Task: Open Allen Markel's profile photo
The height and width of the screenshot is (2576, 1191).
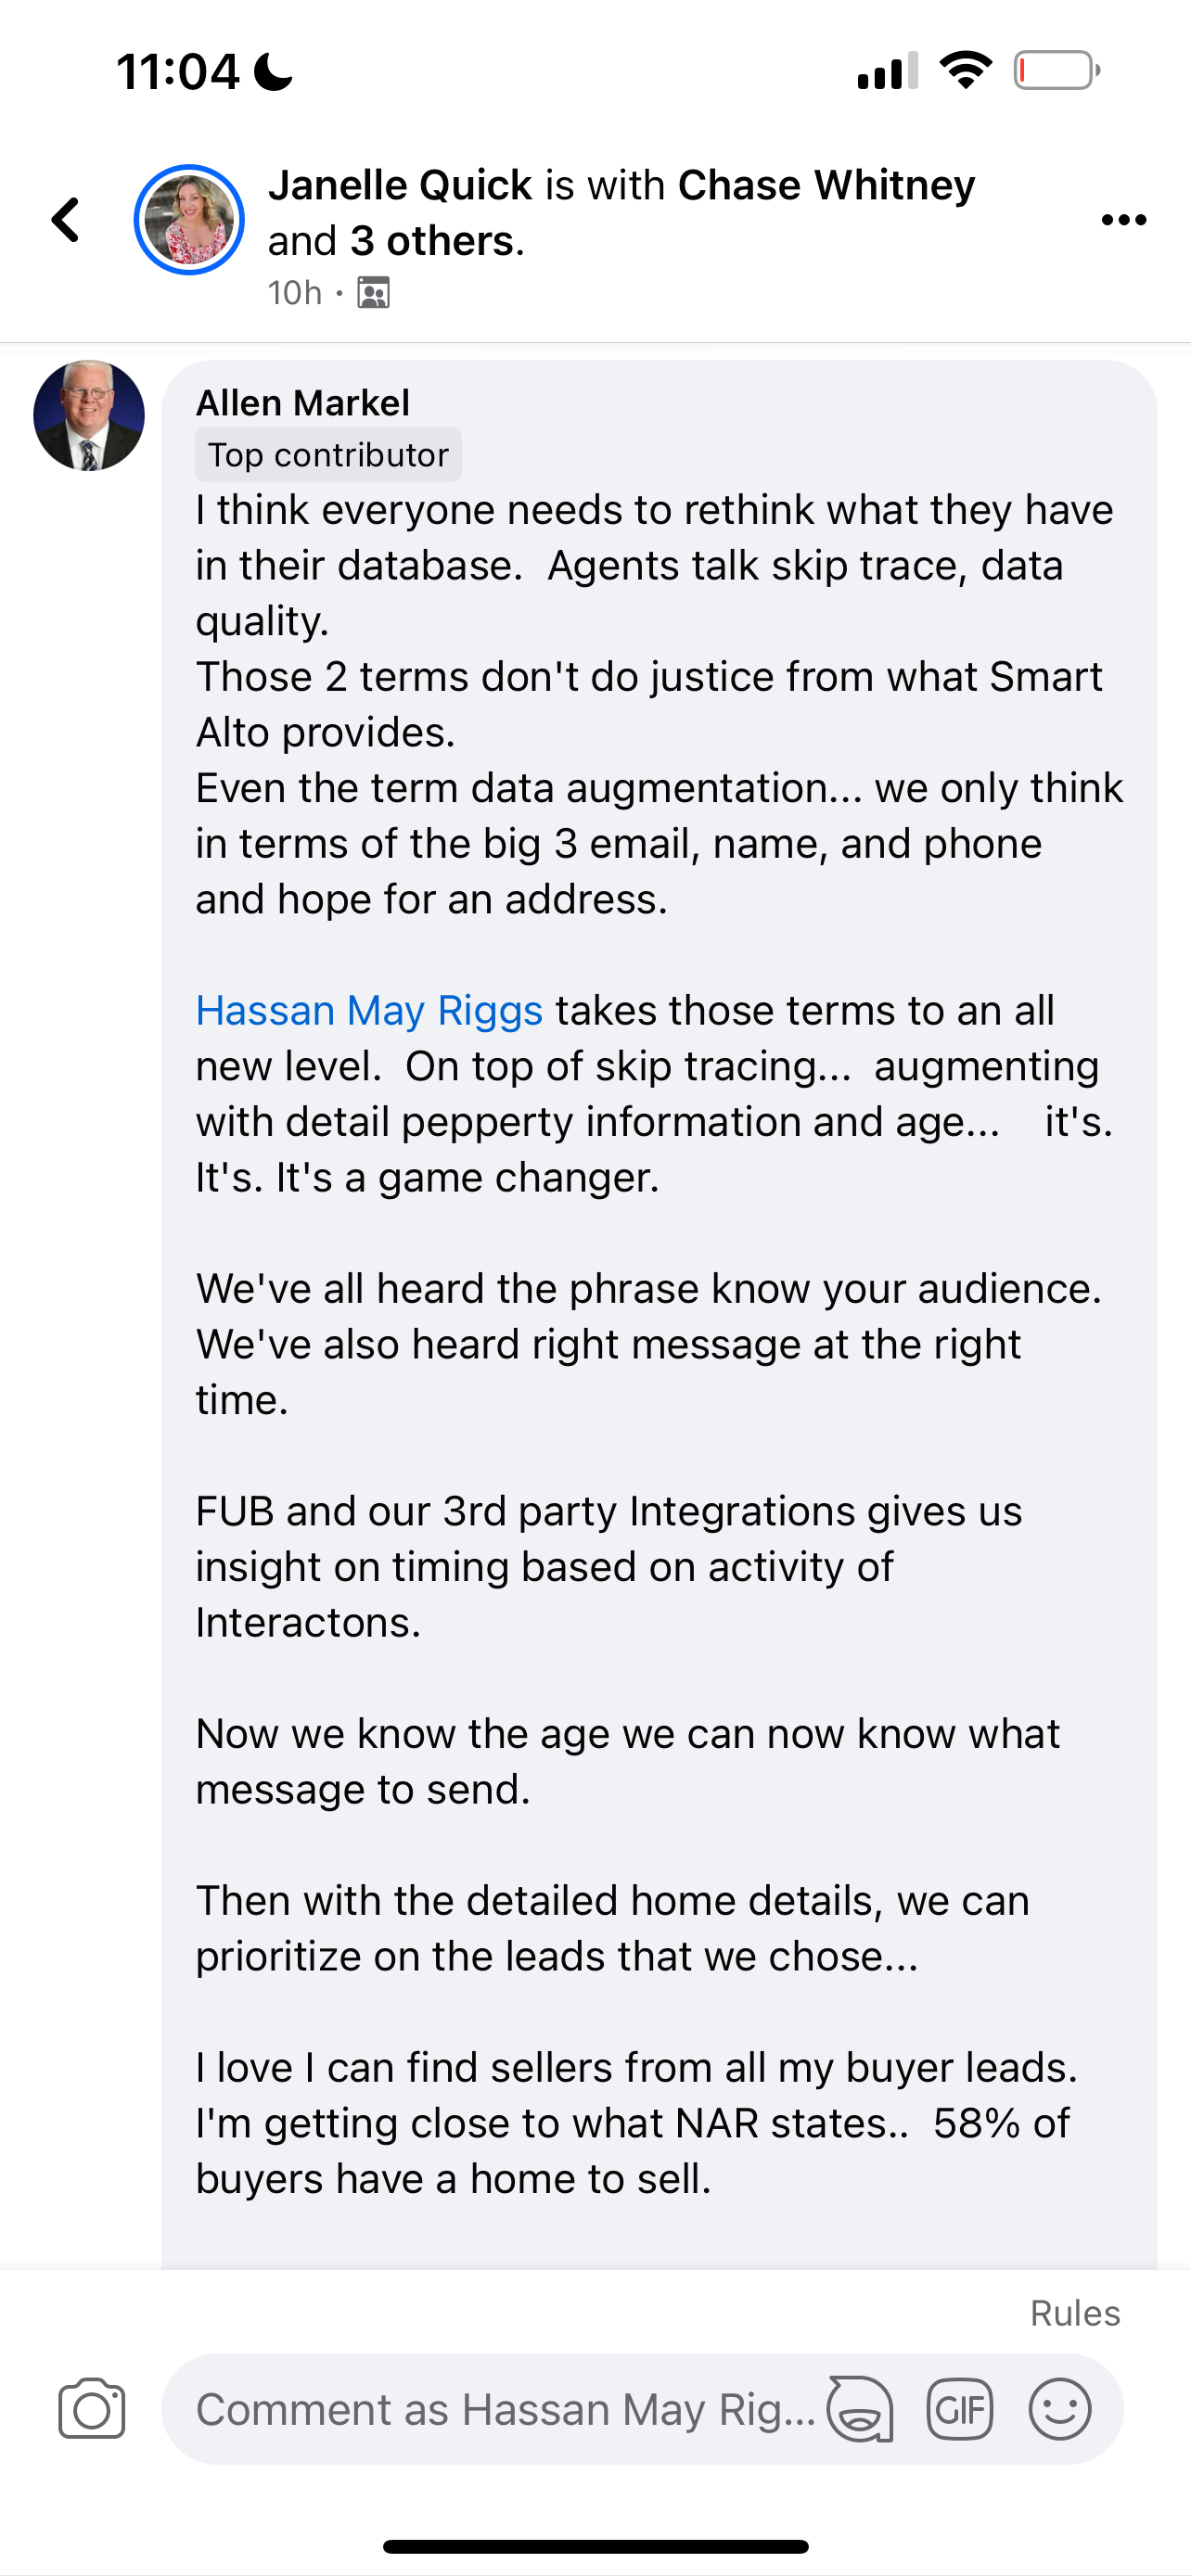Action: tap(89, 416)
